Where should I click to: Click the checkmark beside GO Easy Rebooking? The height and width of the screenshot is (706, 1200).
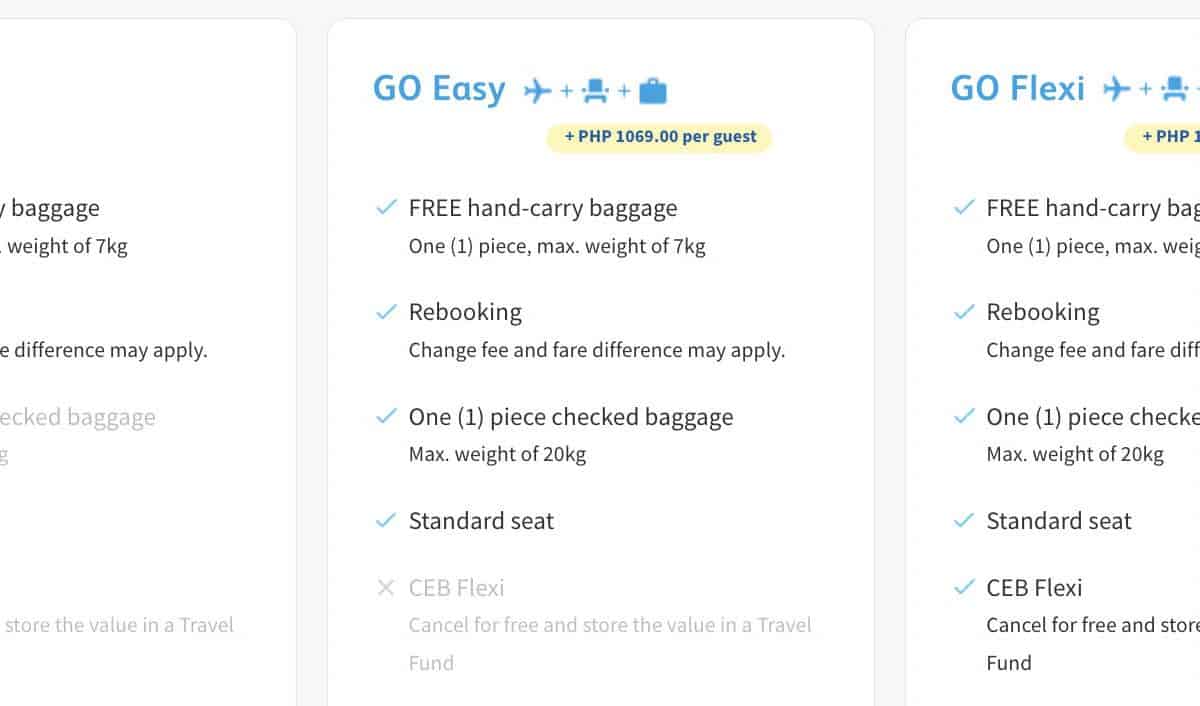386,312
